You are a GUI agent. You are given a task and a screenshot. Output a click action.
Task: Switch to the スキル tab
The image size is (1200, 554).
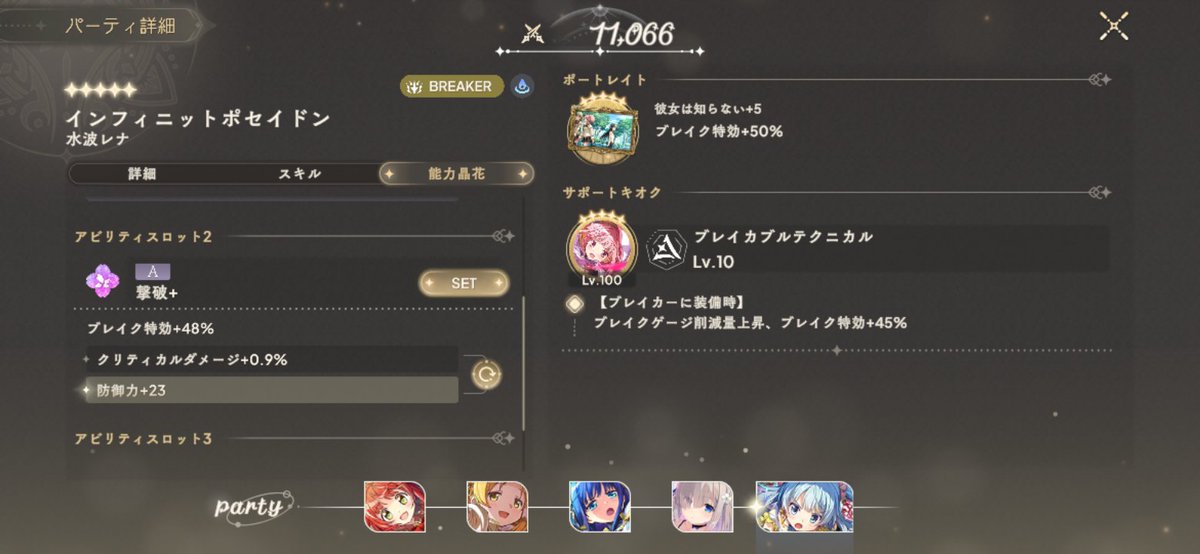(x=300, y=174)
